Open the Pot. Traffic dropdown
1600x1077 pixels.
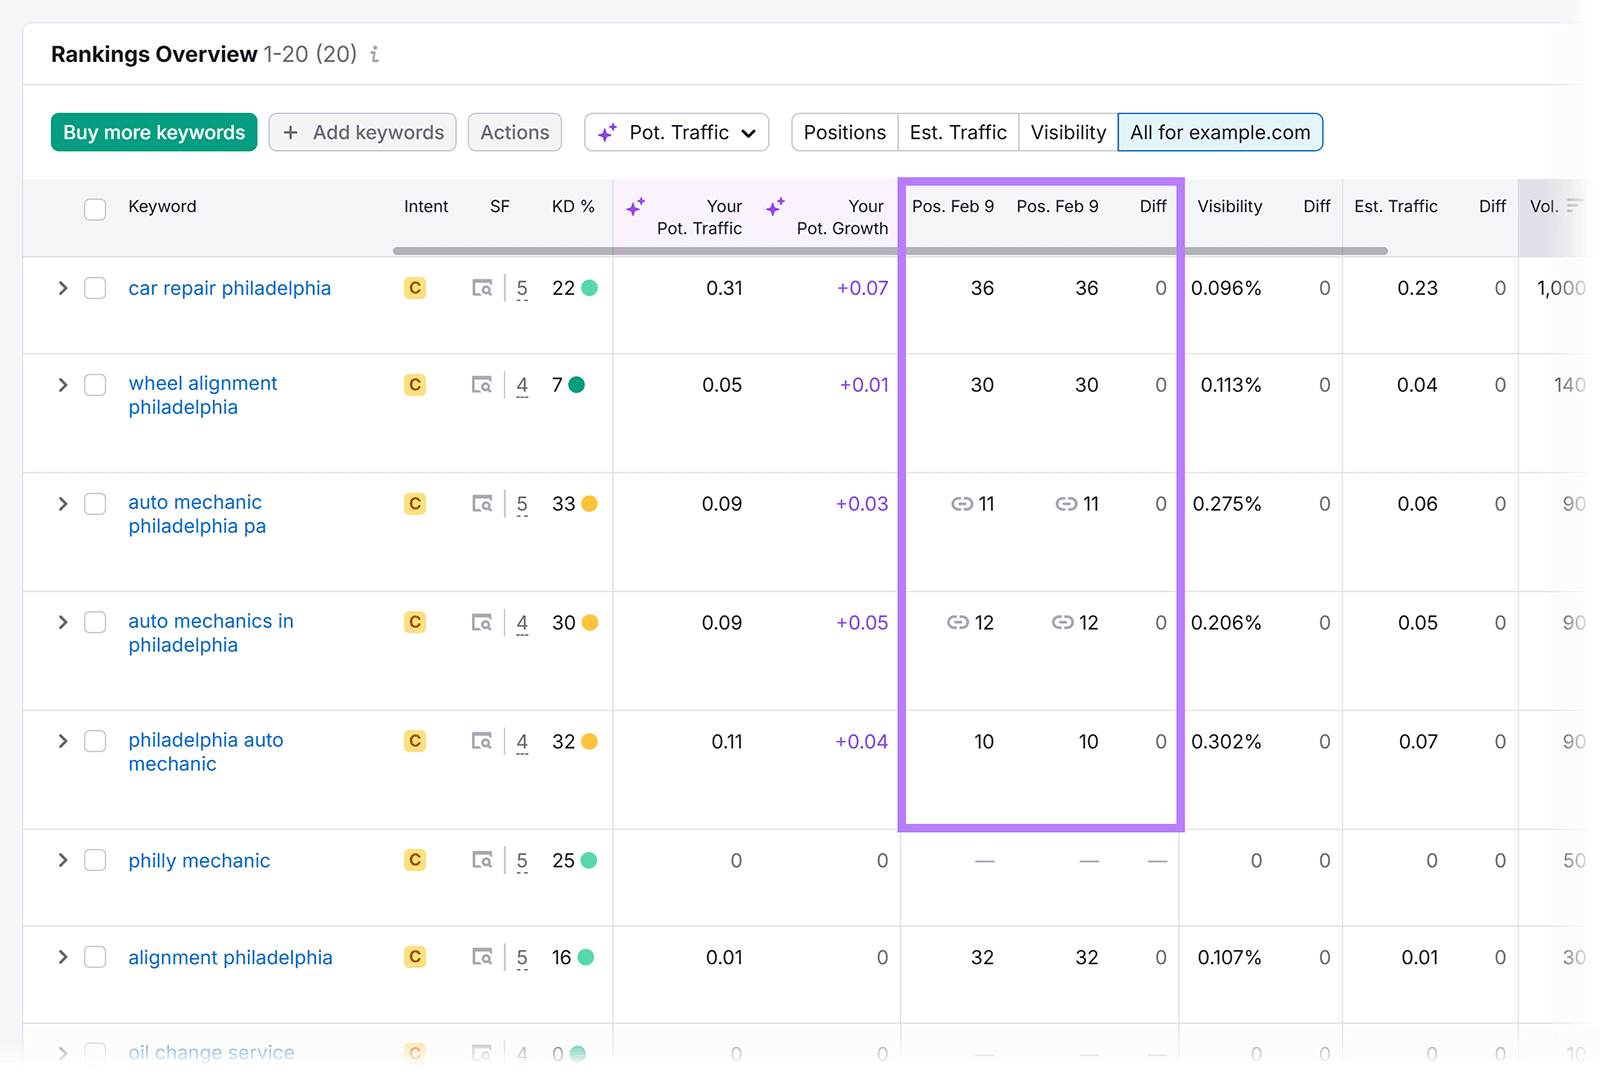(676, 132)
